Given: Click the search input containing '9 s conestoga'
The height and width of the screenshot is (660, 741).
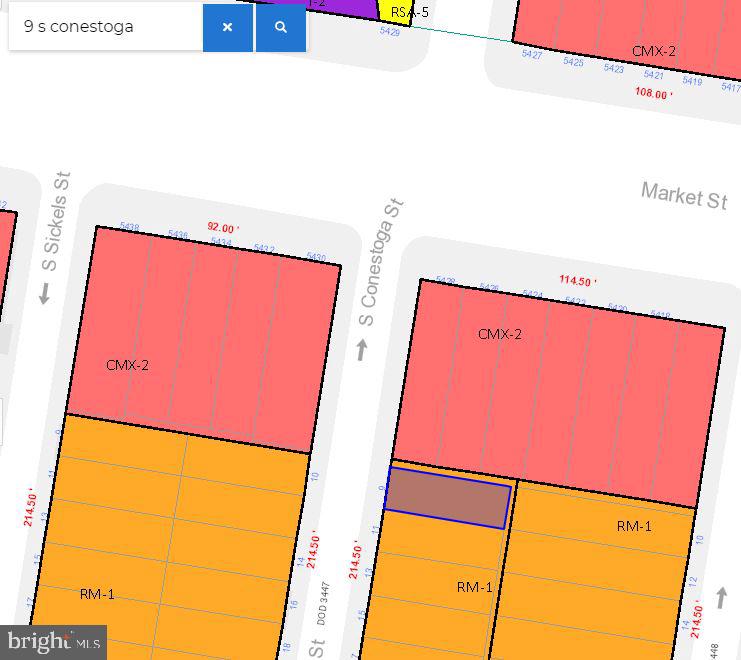Looking at the screenshot, I should click(x=105, y=27).
